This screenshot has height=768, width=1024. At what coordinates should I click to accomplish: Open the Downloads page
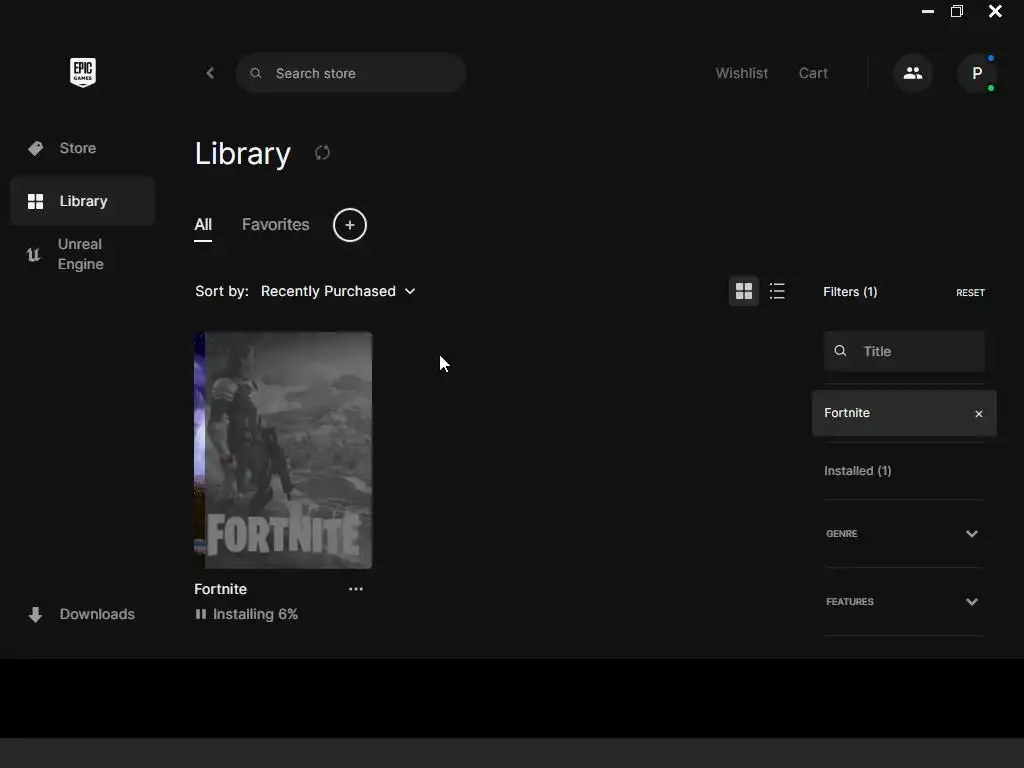click(x=82, y=615)
